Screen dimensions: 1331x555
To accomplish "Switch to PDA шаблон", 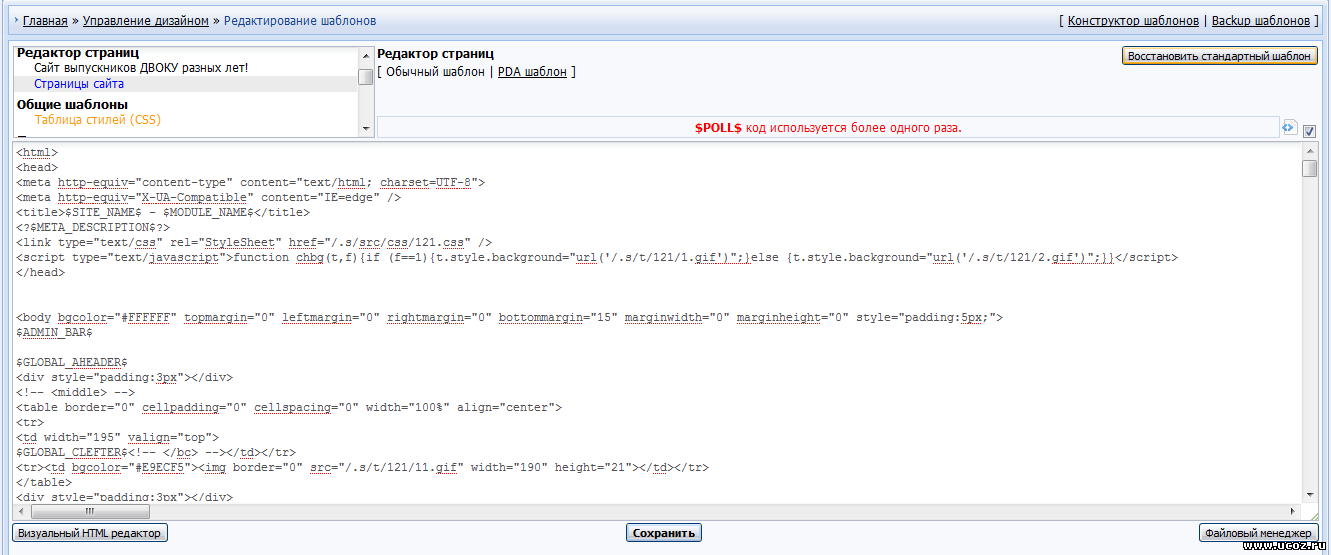I will 532,72.
